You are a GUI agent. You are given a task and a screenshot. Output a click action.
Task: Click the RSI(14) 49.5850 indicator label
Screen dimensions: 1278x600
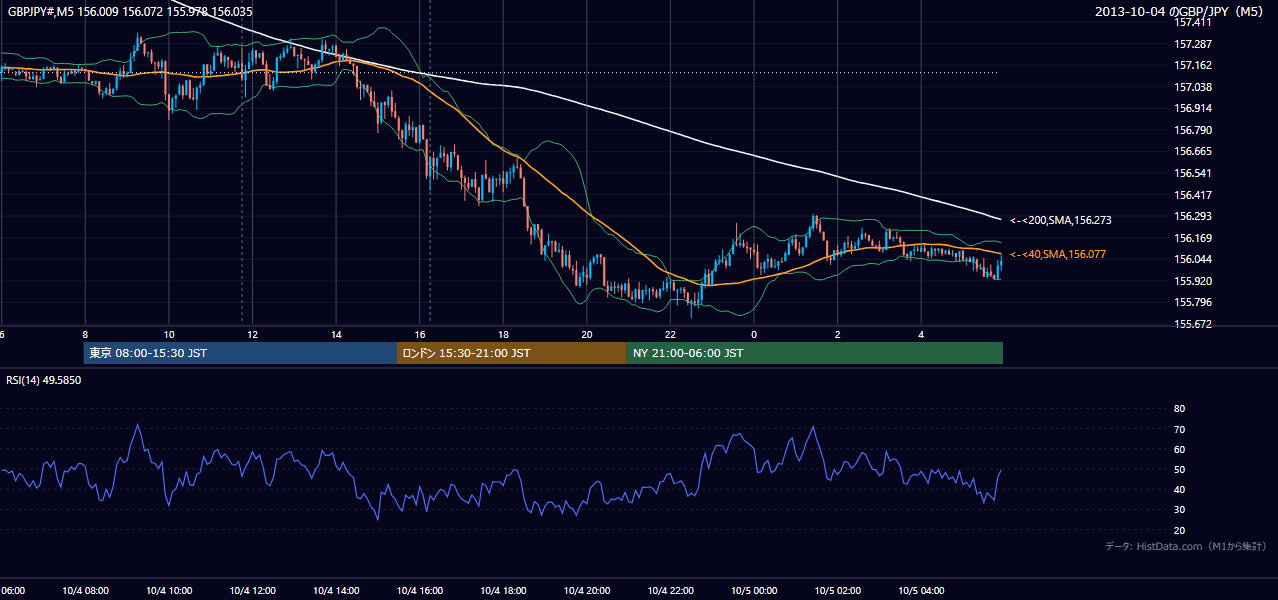coord(44,380)
